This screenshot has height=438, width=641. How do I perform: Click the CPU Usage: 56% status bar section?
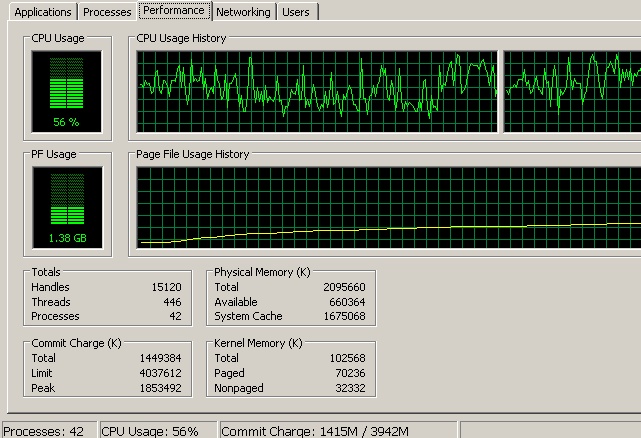(x=157, y=431)
